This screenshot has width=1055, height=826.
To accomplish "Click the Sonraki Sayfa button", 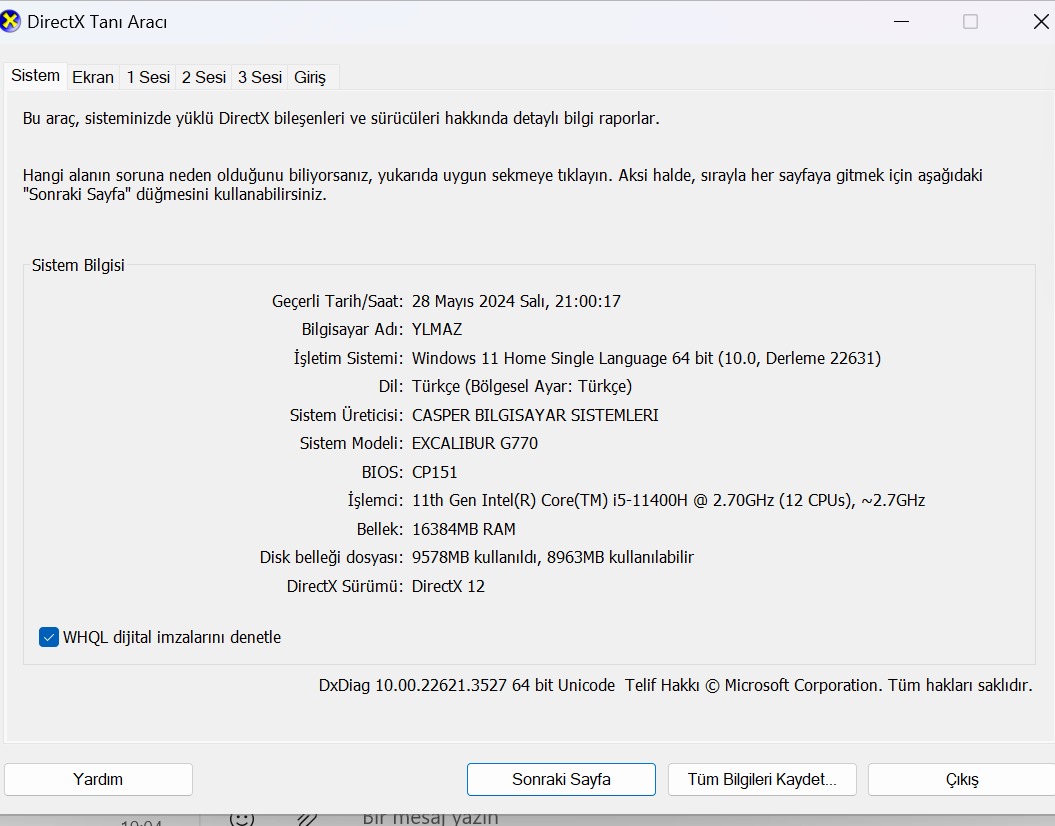I will click(561, 779).
